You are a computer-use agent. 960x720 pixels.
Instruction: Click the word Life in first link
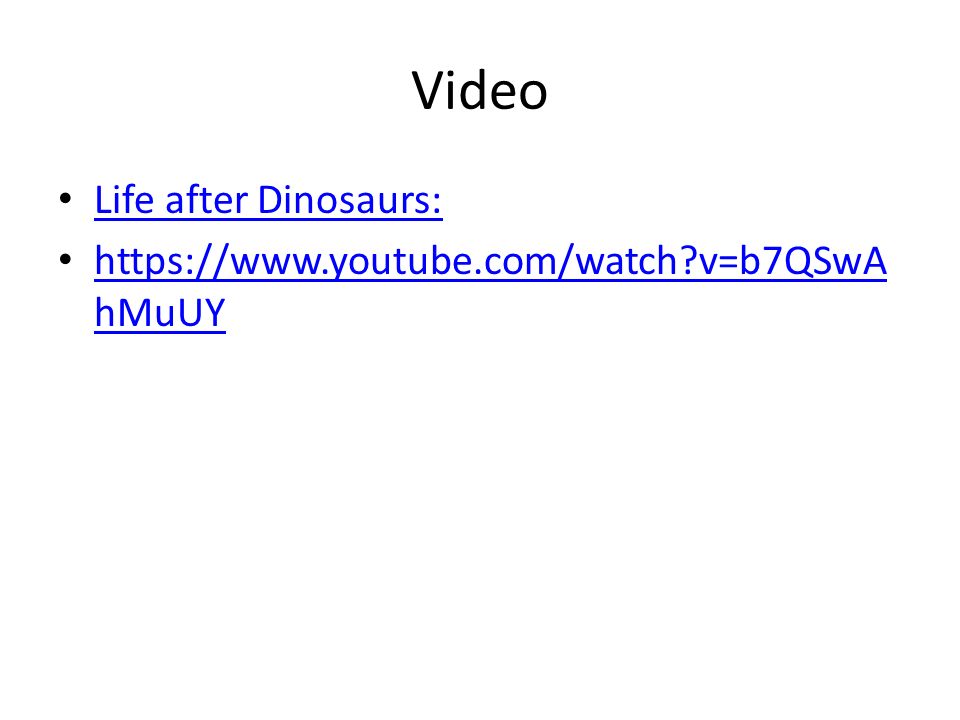coord(124,200)
